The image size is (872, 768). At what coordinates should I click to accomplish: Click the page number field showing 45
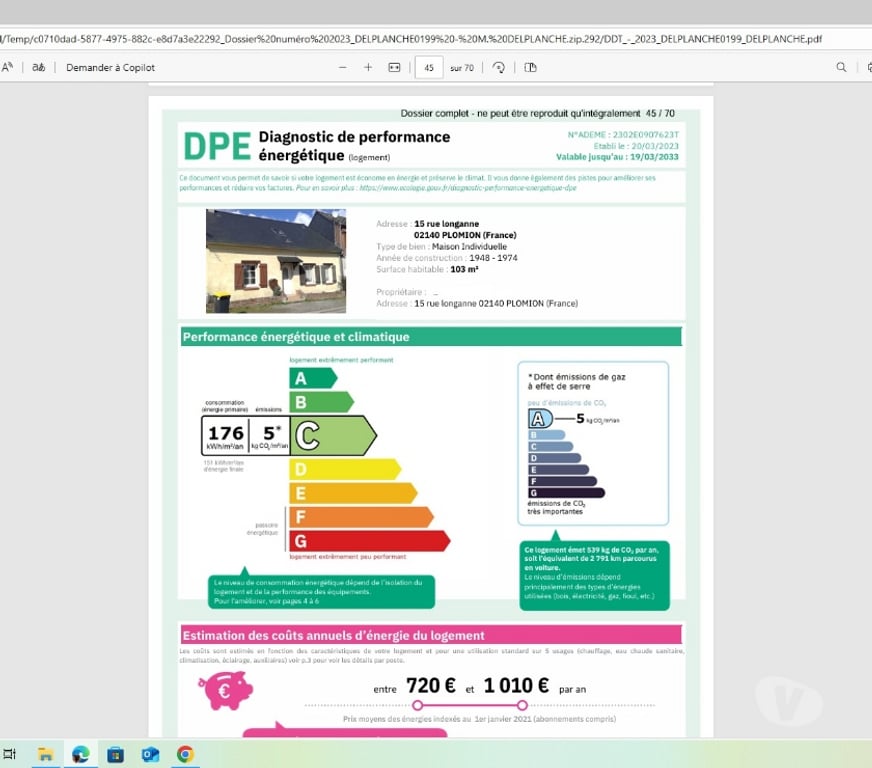[429, 68]
